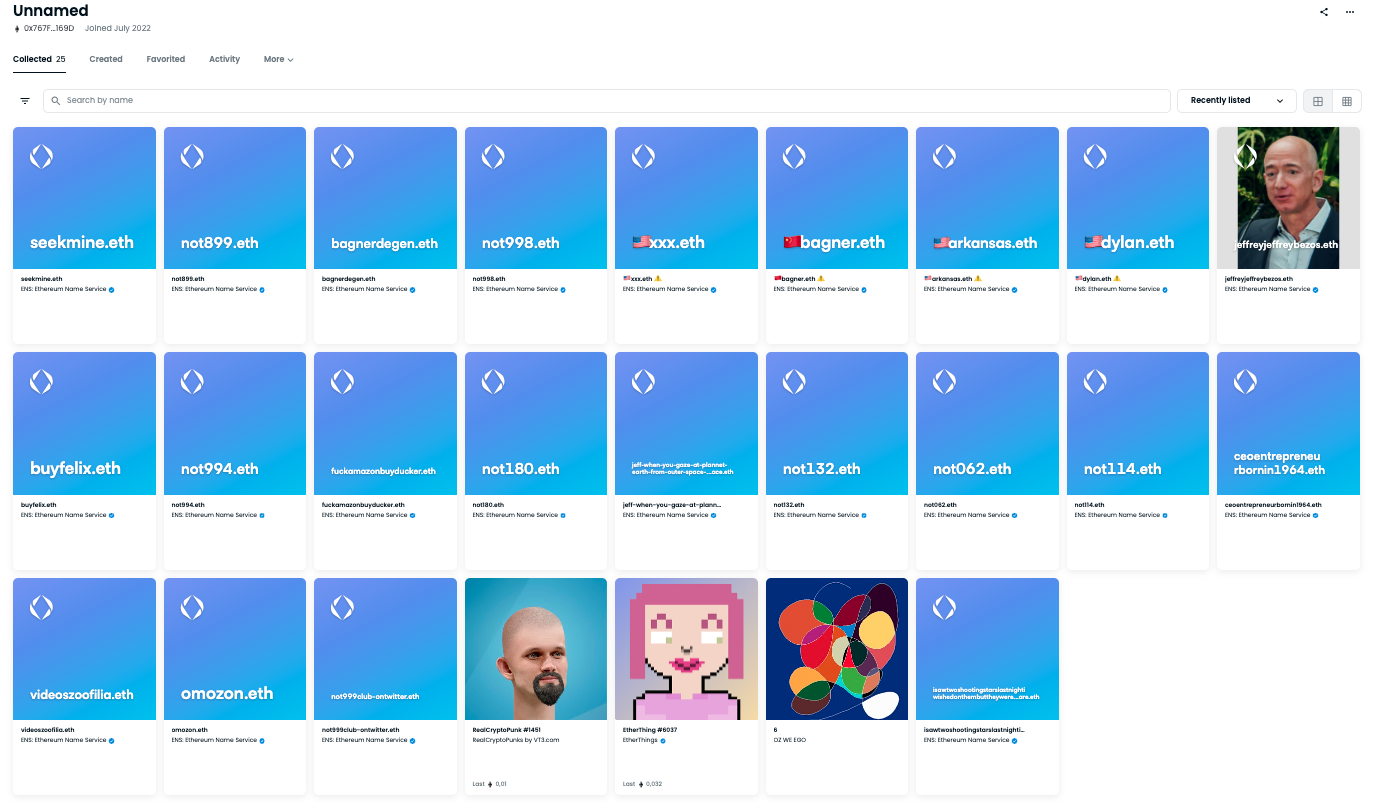Open the share profile icon

click(1324, 12)
